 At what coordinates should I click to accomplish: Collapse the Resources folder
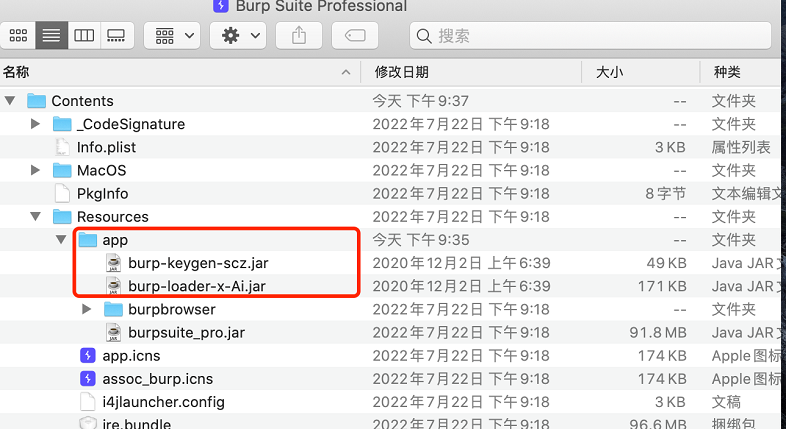[35, 217]
